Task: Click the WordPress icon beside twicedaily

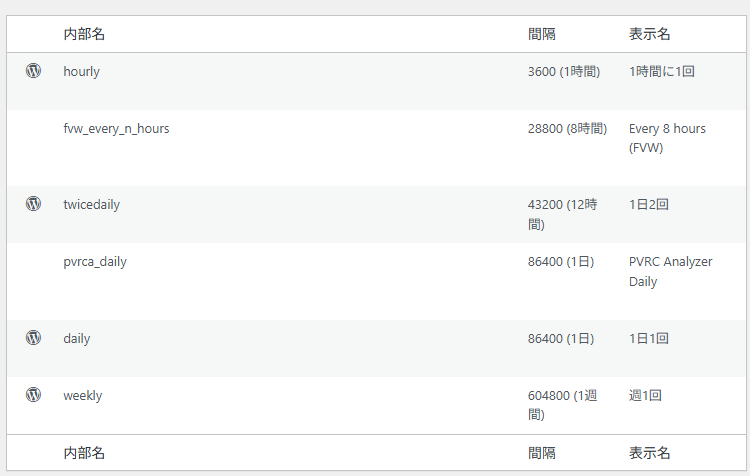Action: [33, 204]
